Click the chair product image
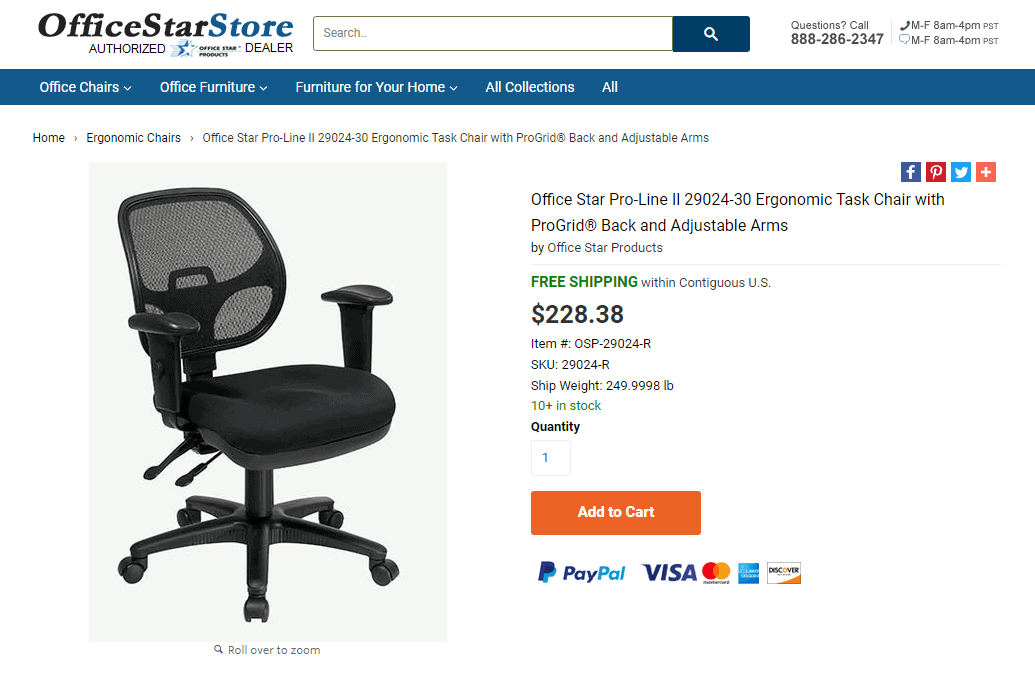 click(268, 402)
